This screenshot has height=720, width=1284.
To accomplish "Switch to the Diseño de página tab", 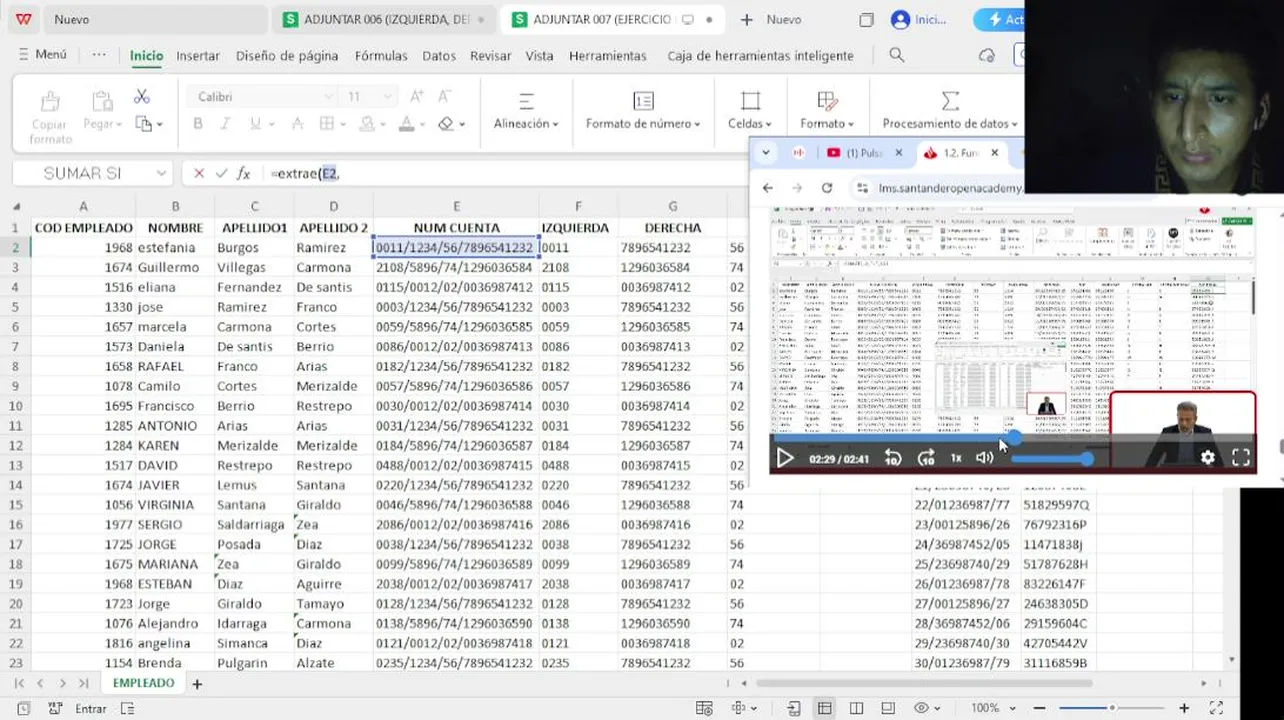I will coord(287,56).
